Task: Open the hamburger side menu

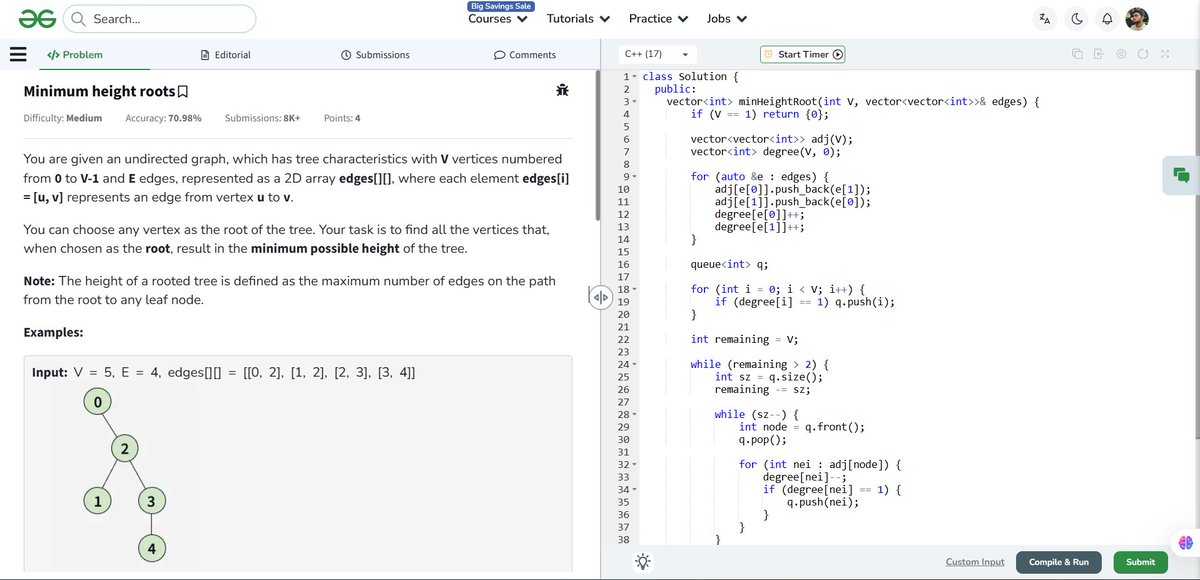Action: (x=18, y=55)
